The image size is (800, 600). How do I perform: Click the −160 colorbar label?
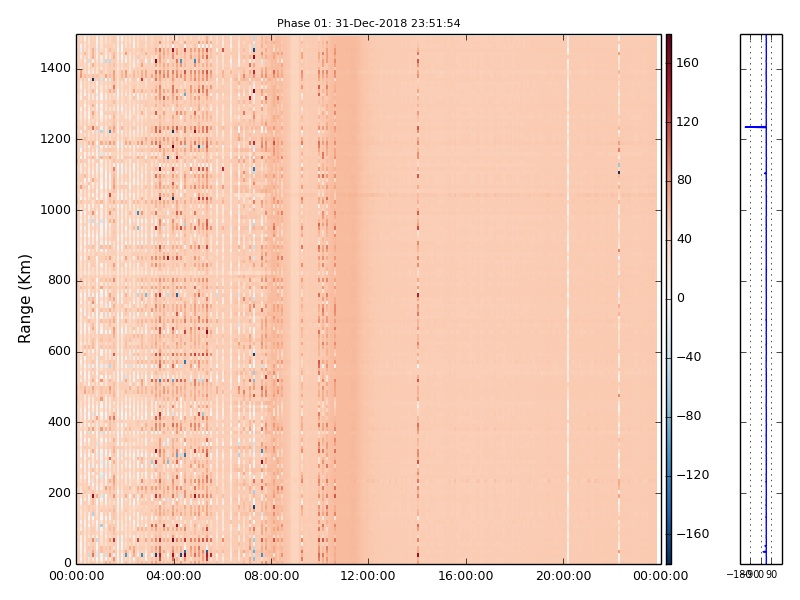click(693, 534)
